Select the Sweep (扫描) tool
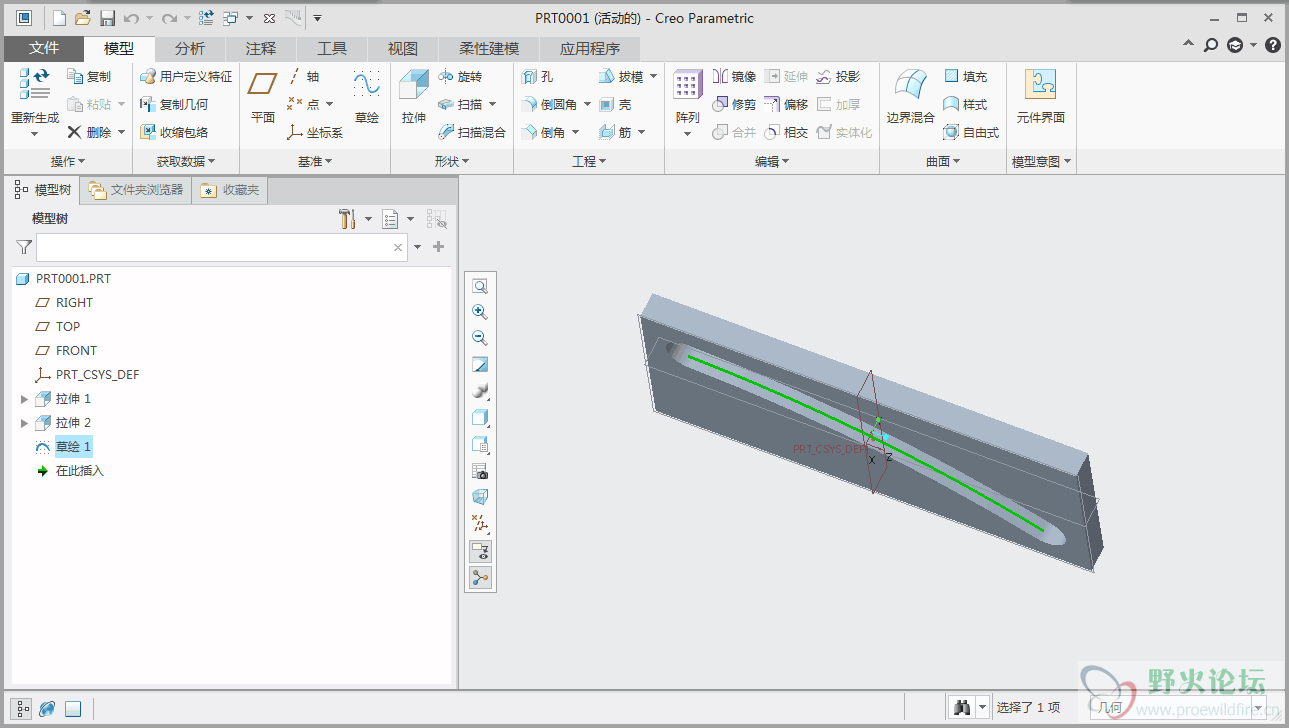1289x728 pixels. coord(460,104)
